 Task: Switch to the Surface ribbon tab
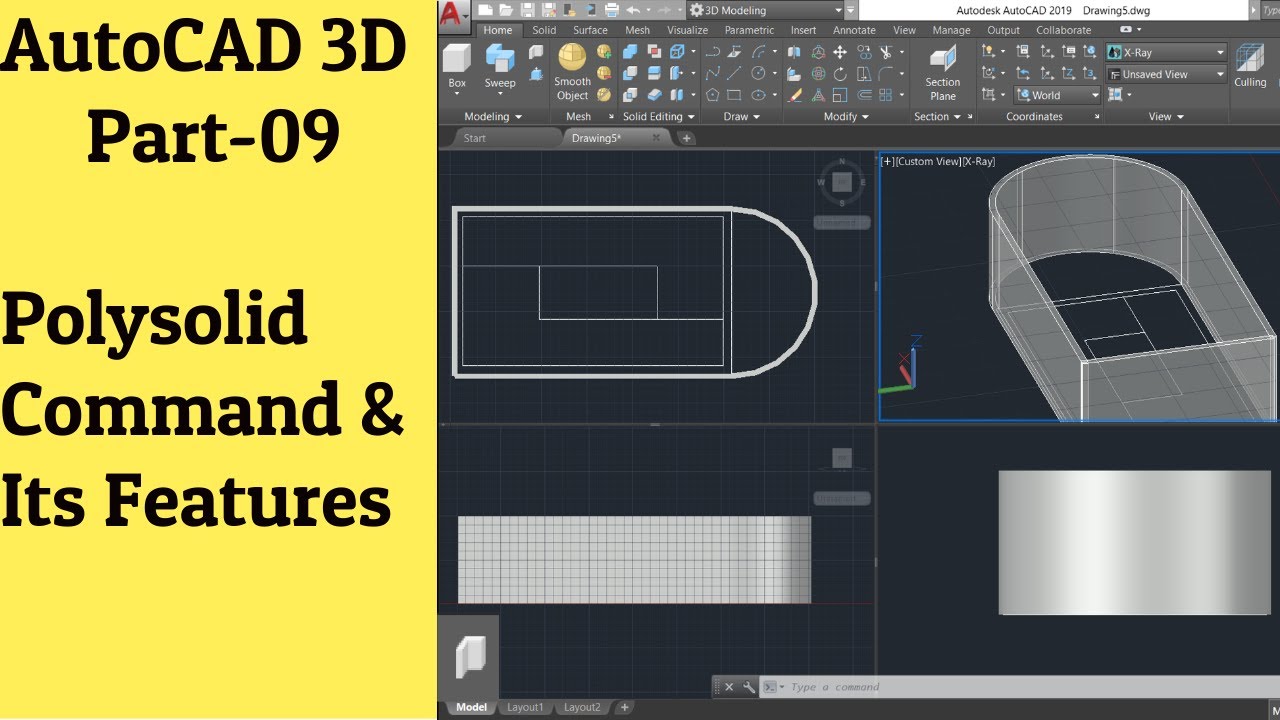(590, 30)
